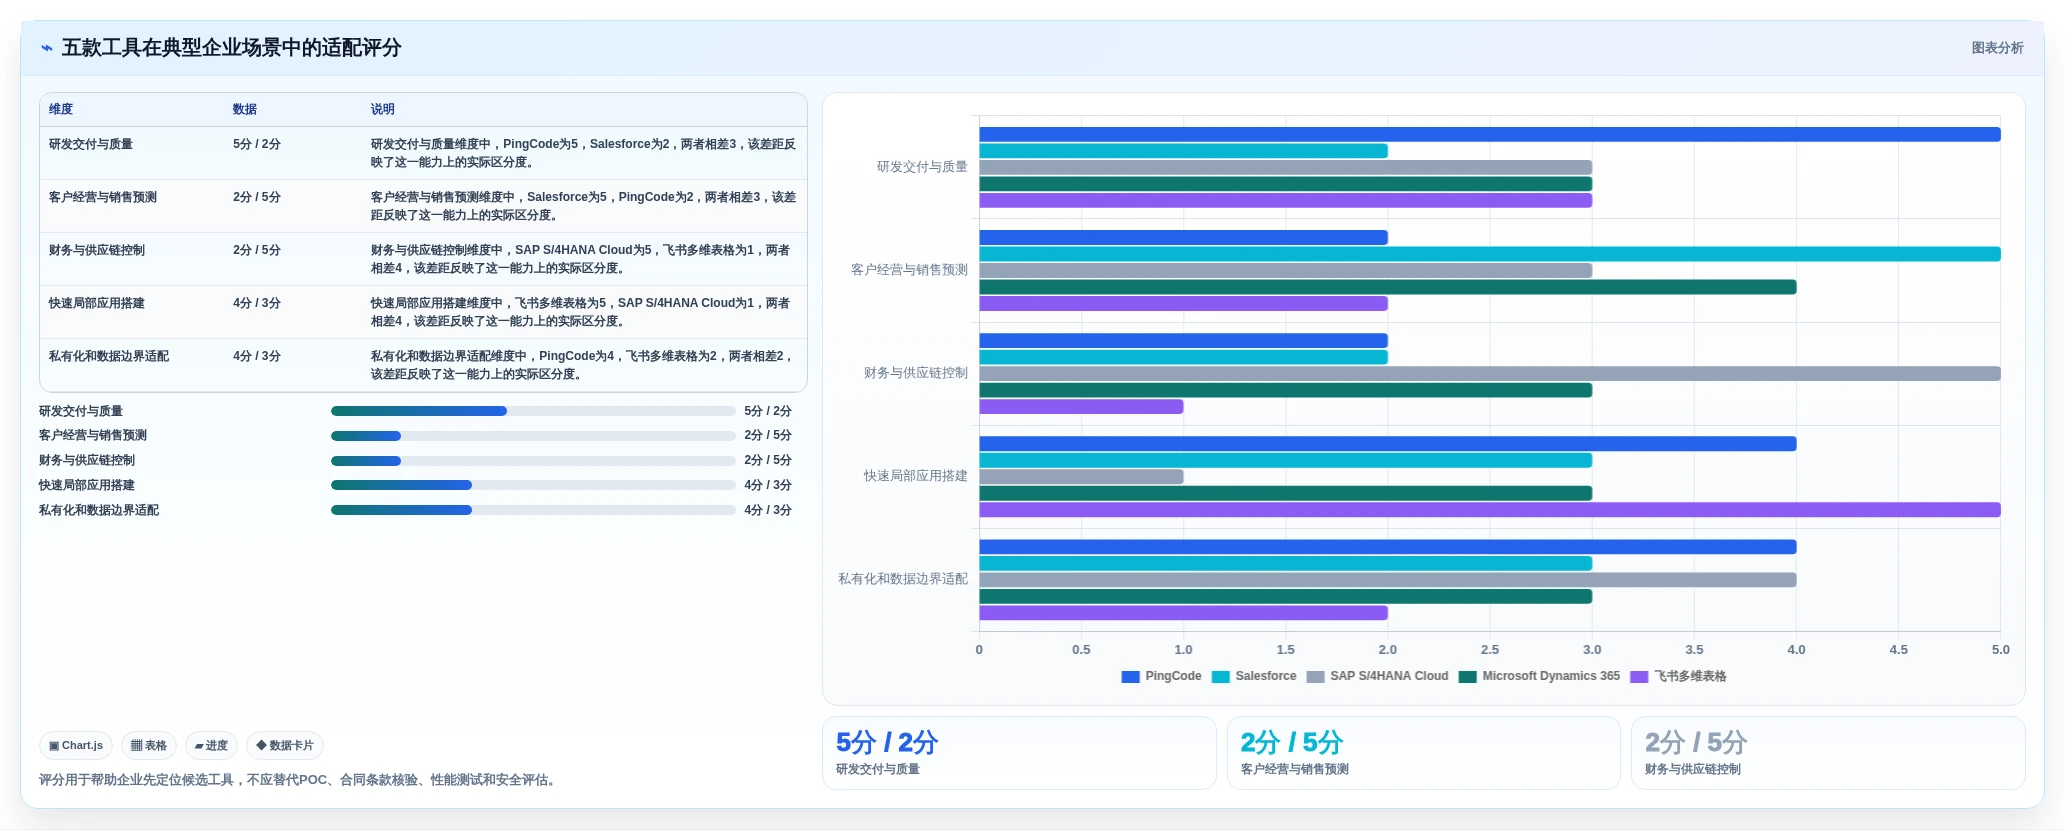Click progress bar for 私有化和数据边界适配

point(533,510)
